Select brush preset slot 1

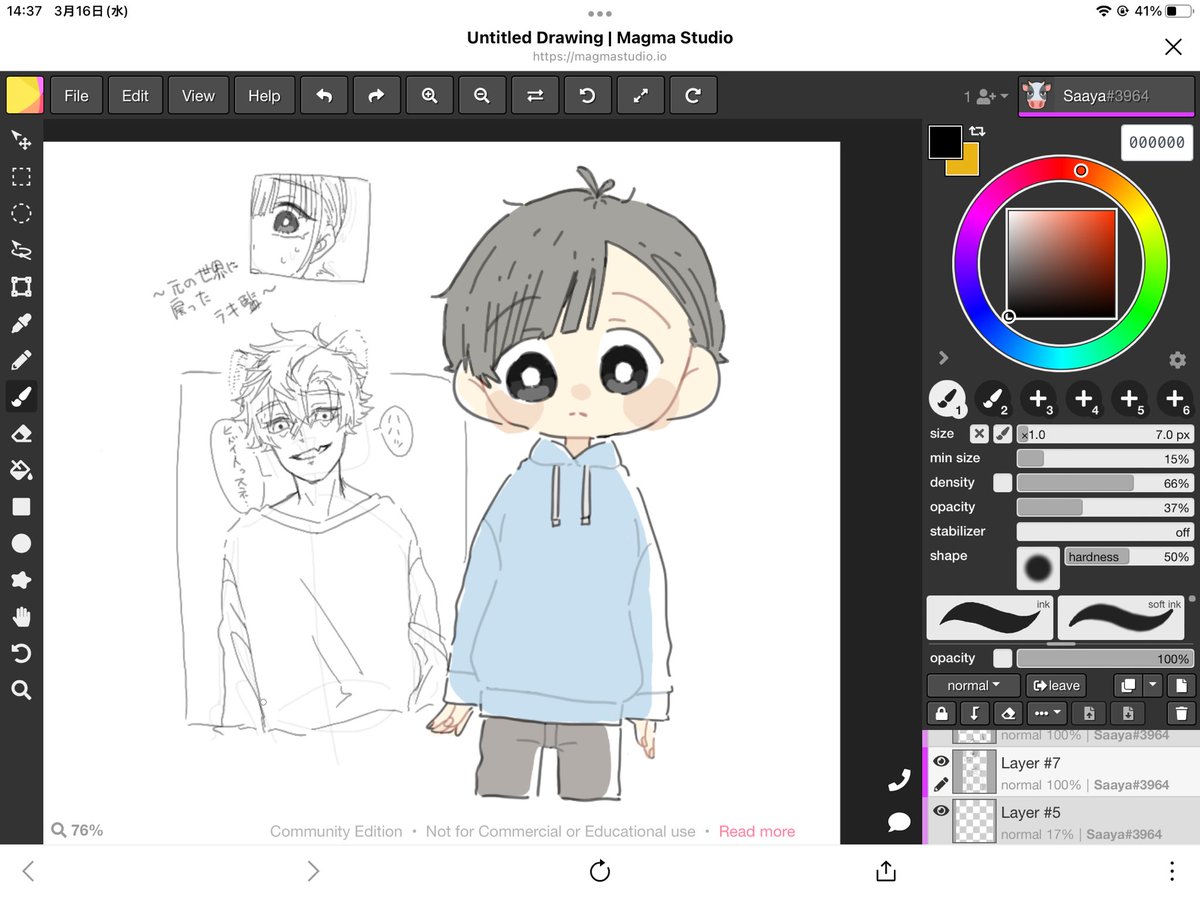pos(947,399)
